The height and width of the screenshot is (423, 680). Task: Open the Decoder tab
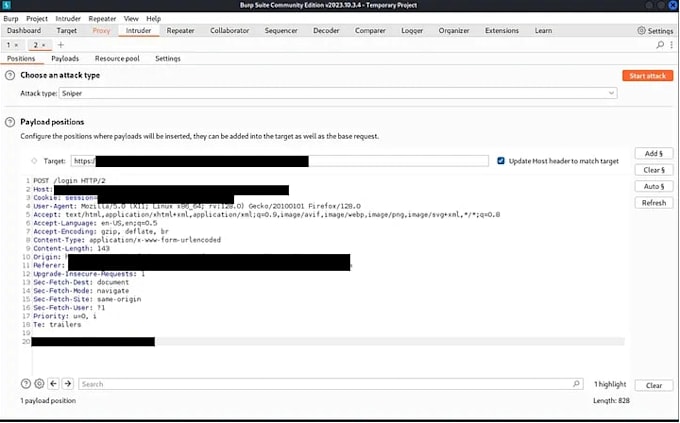click(326, 30)
